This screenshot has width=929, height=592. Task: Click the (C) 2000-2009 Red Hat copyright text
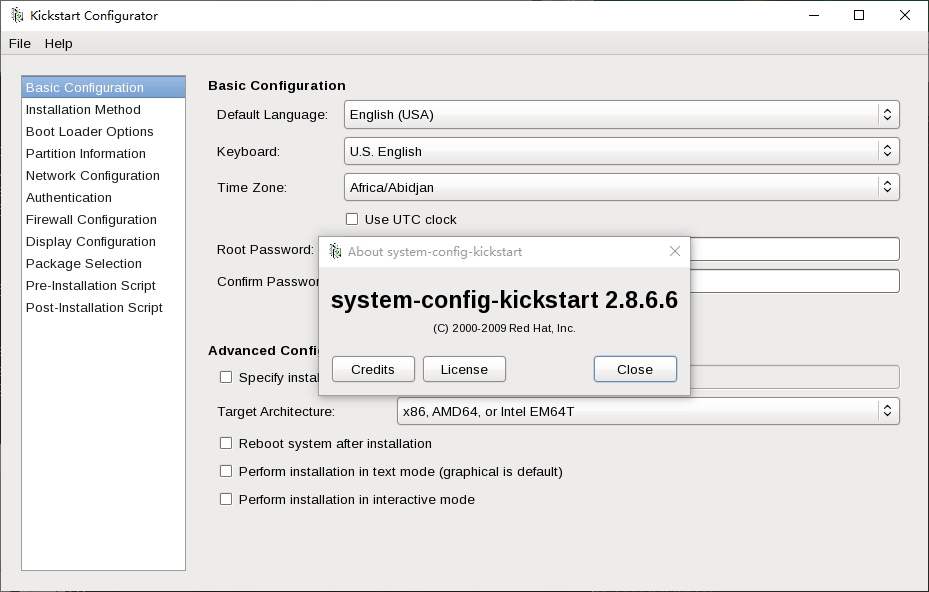click(504, 328)
